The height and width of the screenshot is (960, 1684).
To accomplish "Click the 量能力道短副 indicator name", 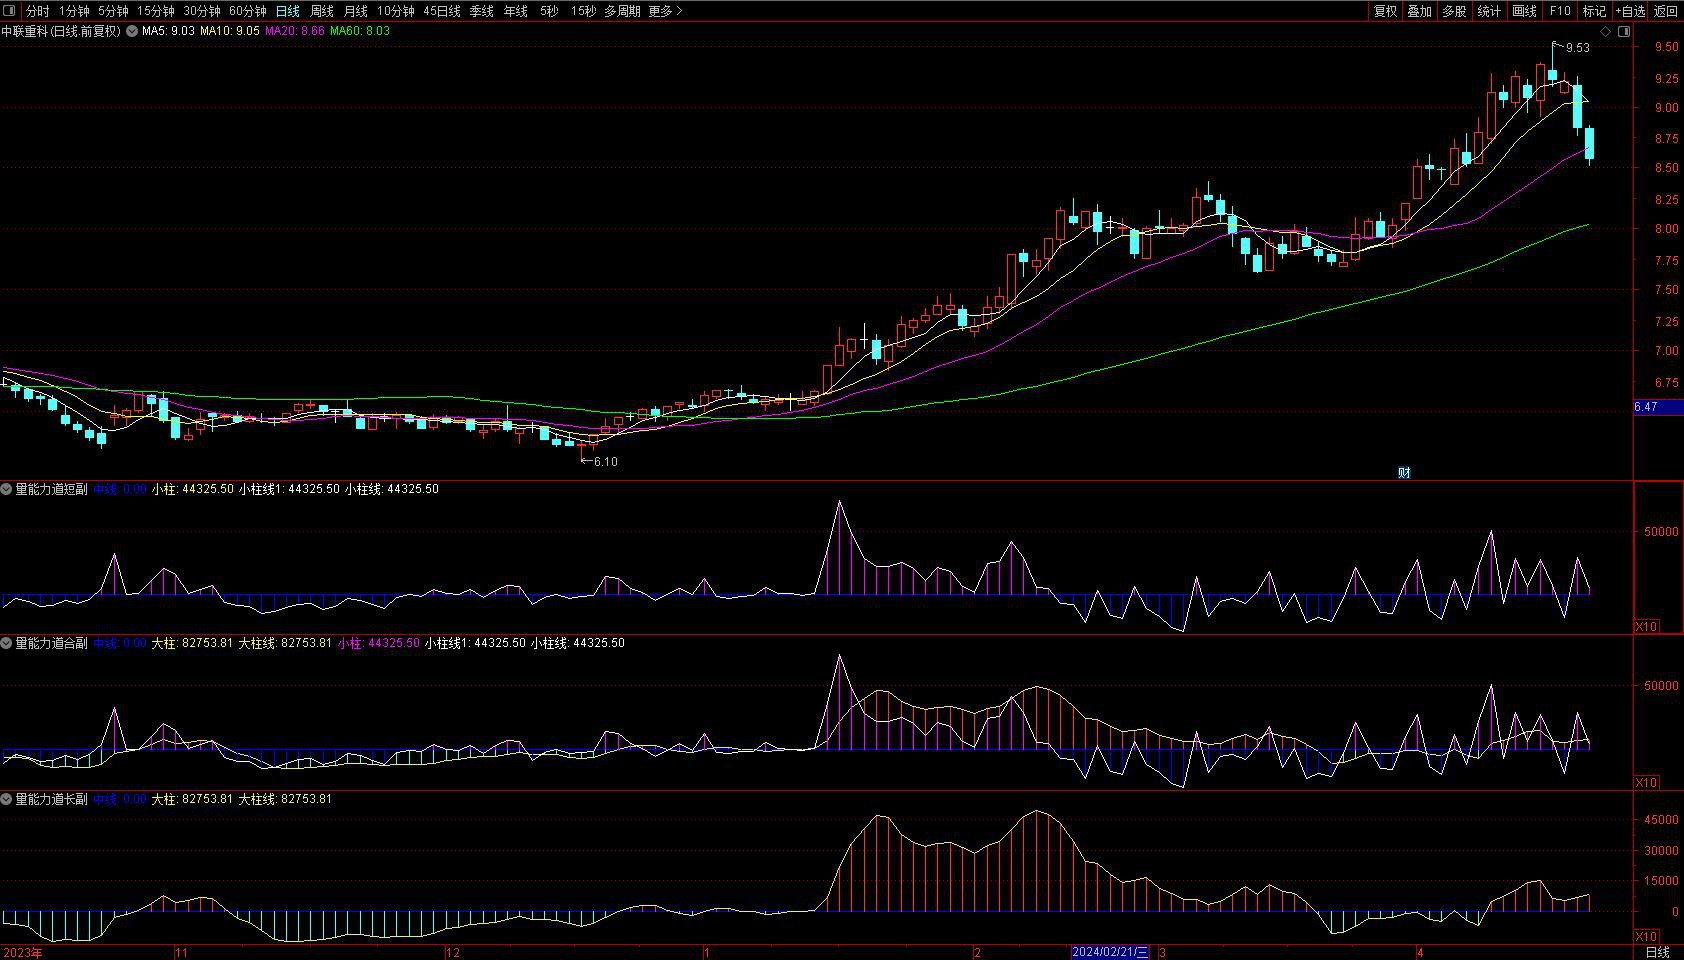I will click(x=51, y=489).
